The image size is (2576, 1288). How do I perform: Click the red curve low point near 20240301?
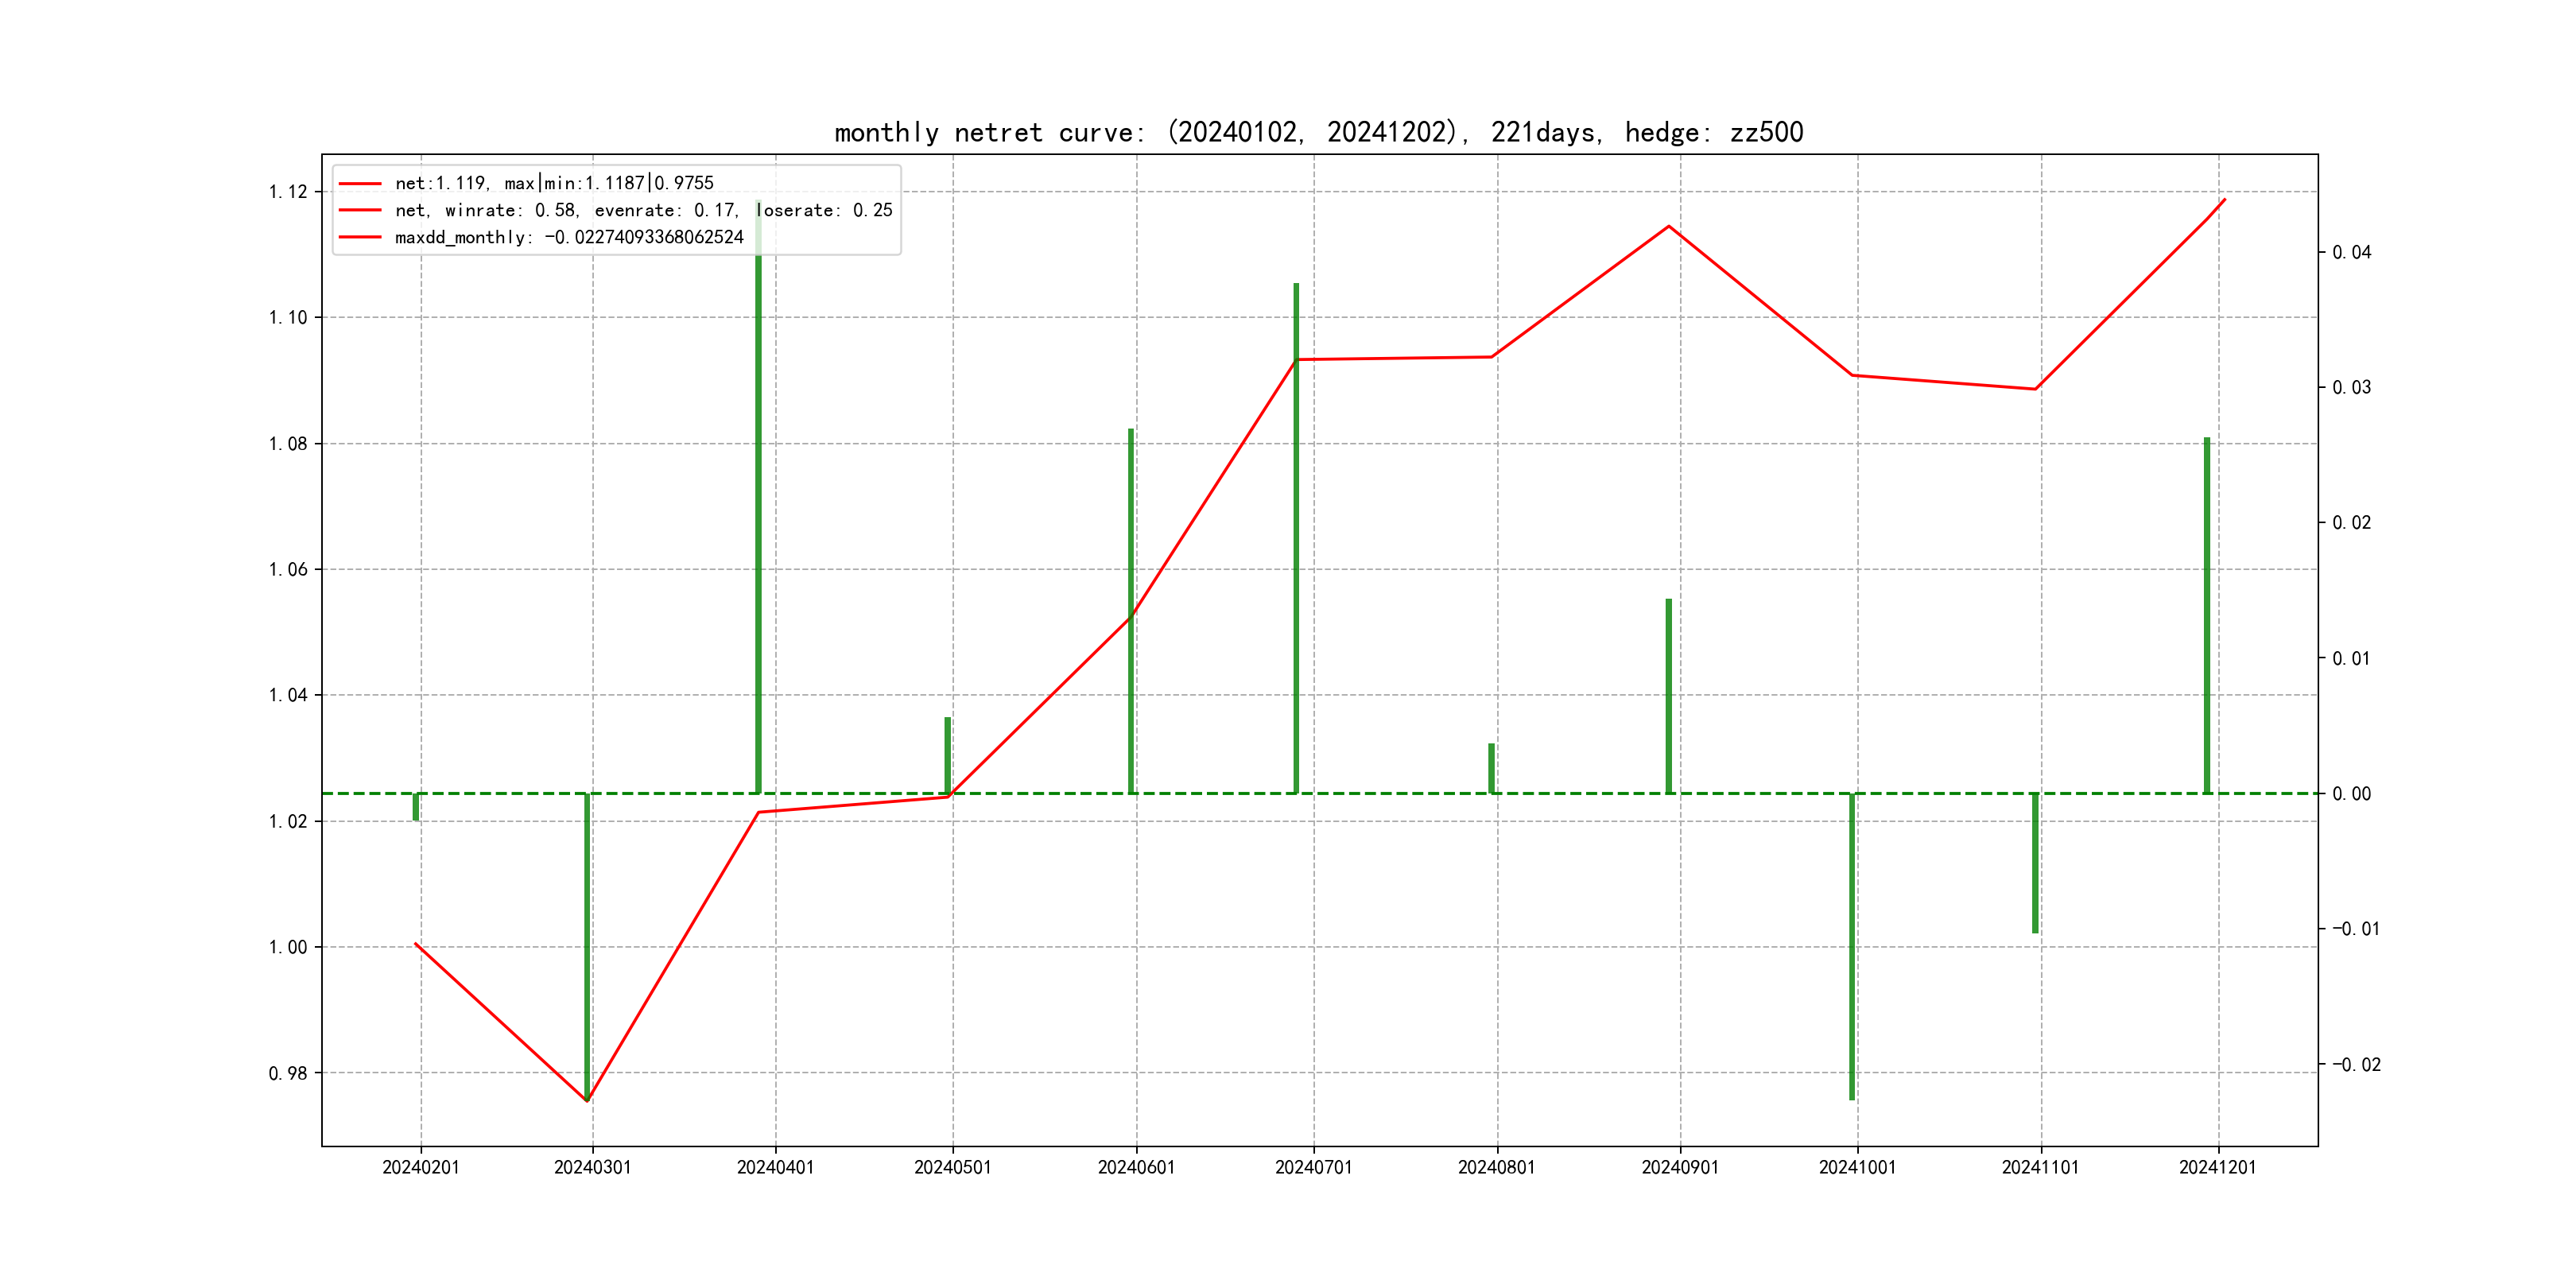(x=587, y=1100)
